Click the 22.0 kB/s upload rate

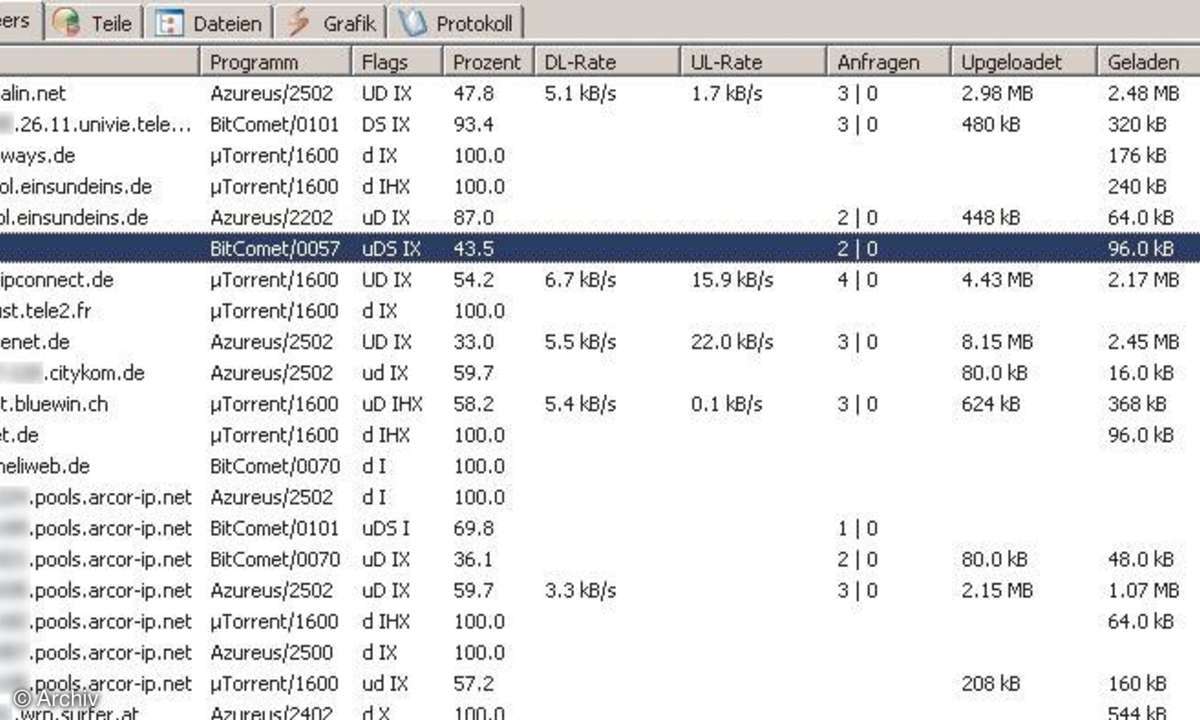pos(732,342)
